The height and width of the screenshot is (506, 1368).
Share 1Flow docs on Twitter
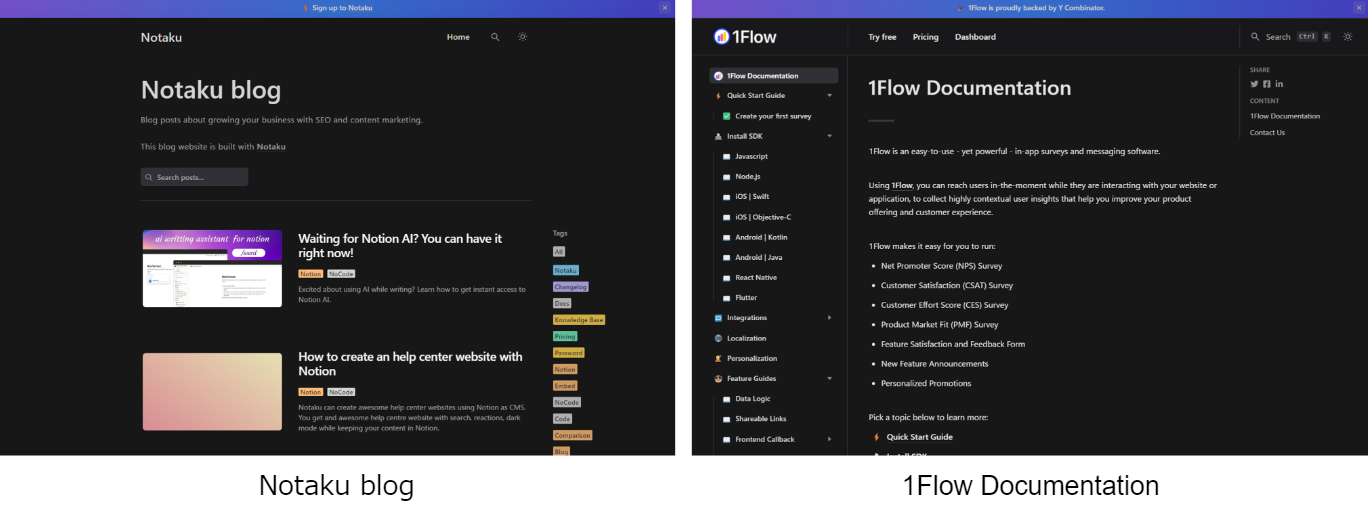click(1254, 84)
